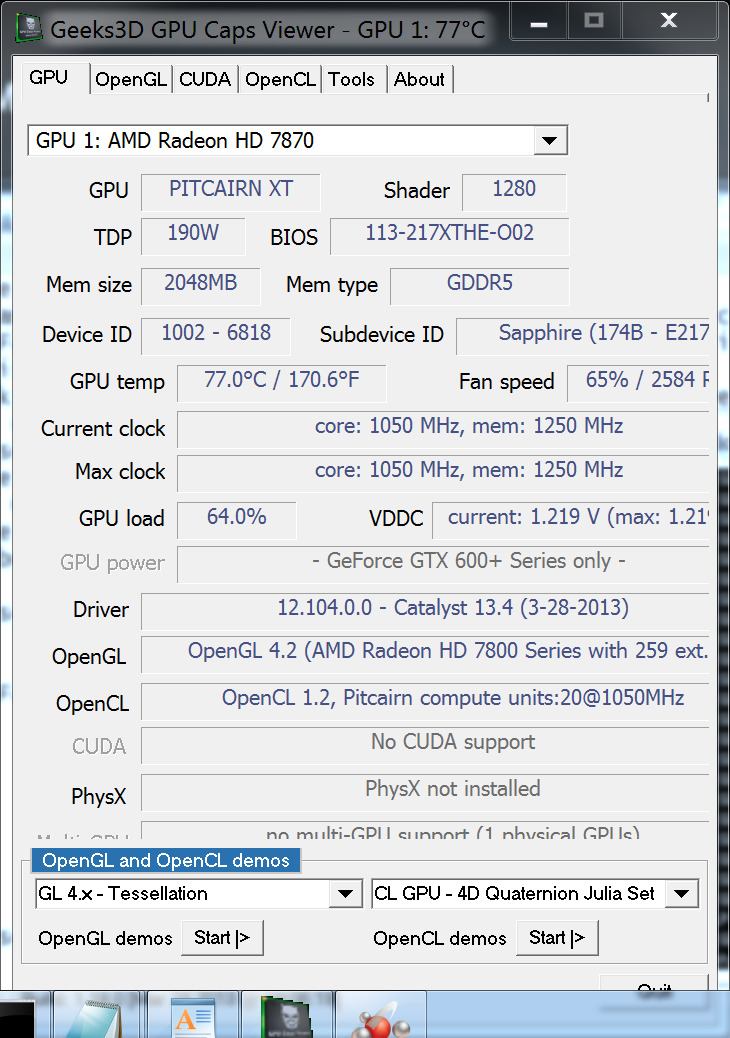Click the OpenGL and OpenCL demos group header
Image resolution: width=730 pixels, height=1038 pixels.
coord(165,860)
